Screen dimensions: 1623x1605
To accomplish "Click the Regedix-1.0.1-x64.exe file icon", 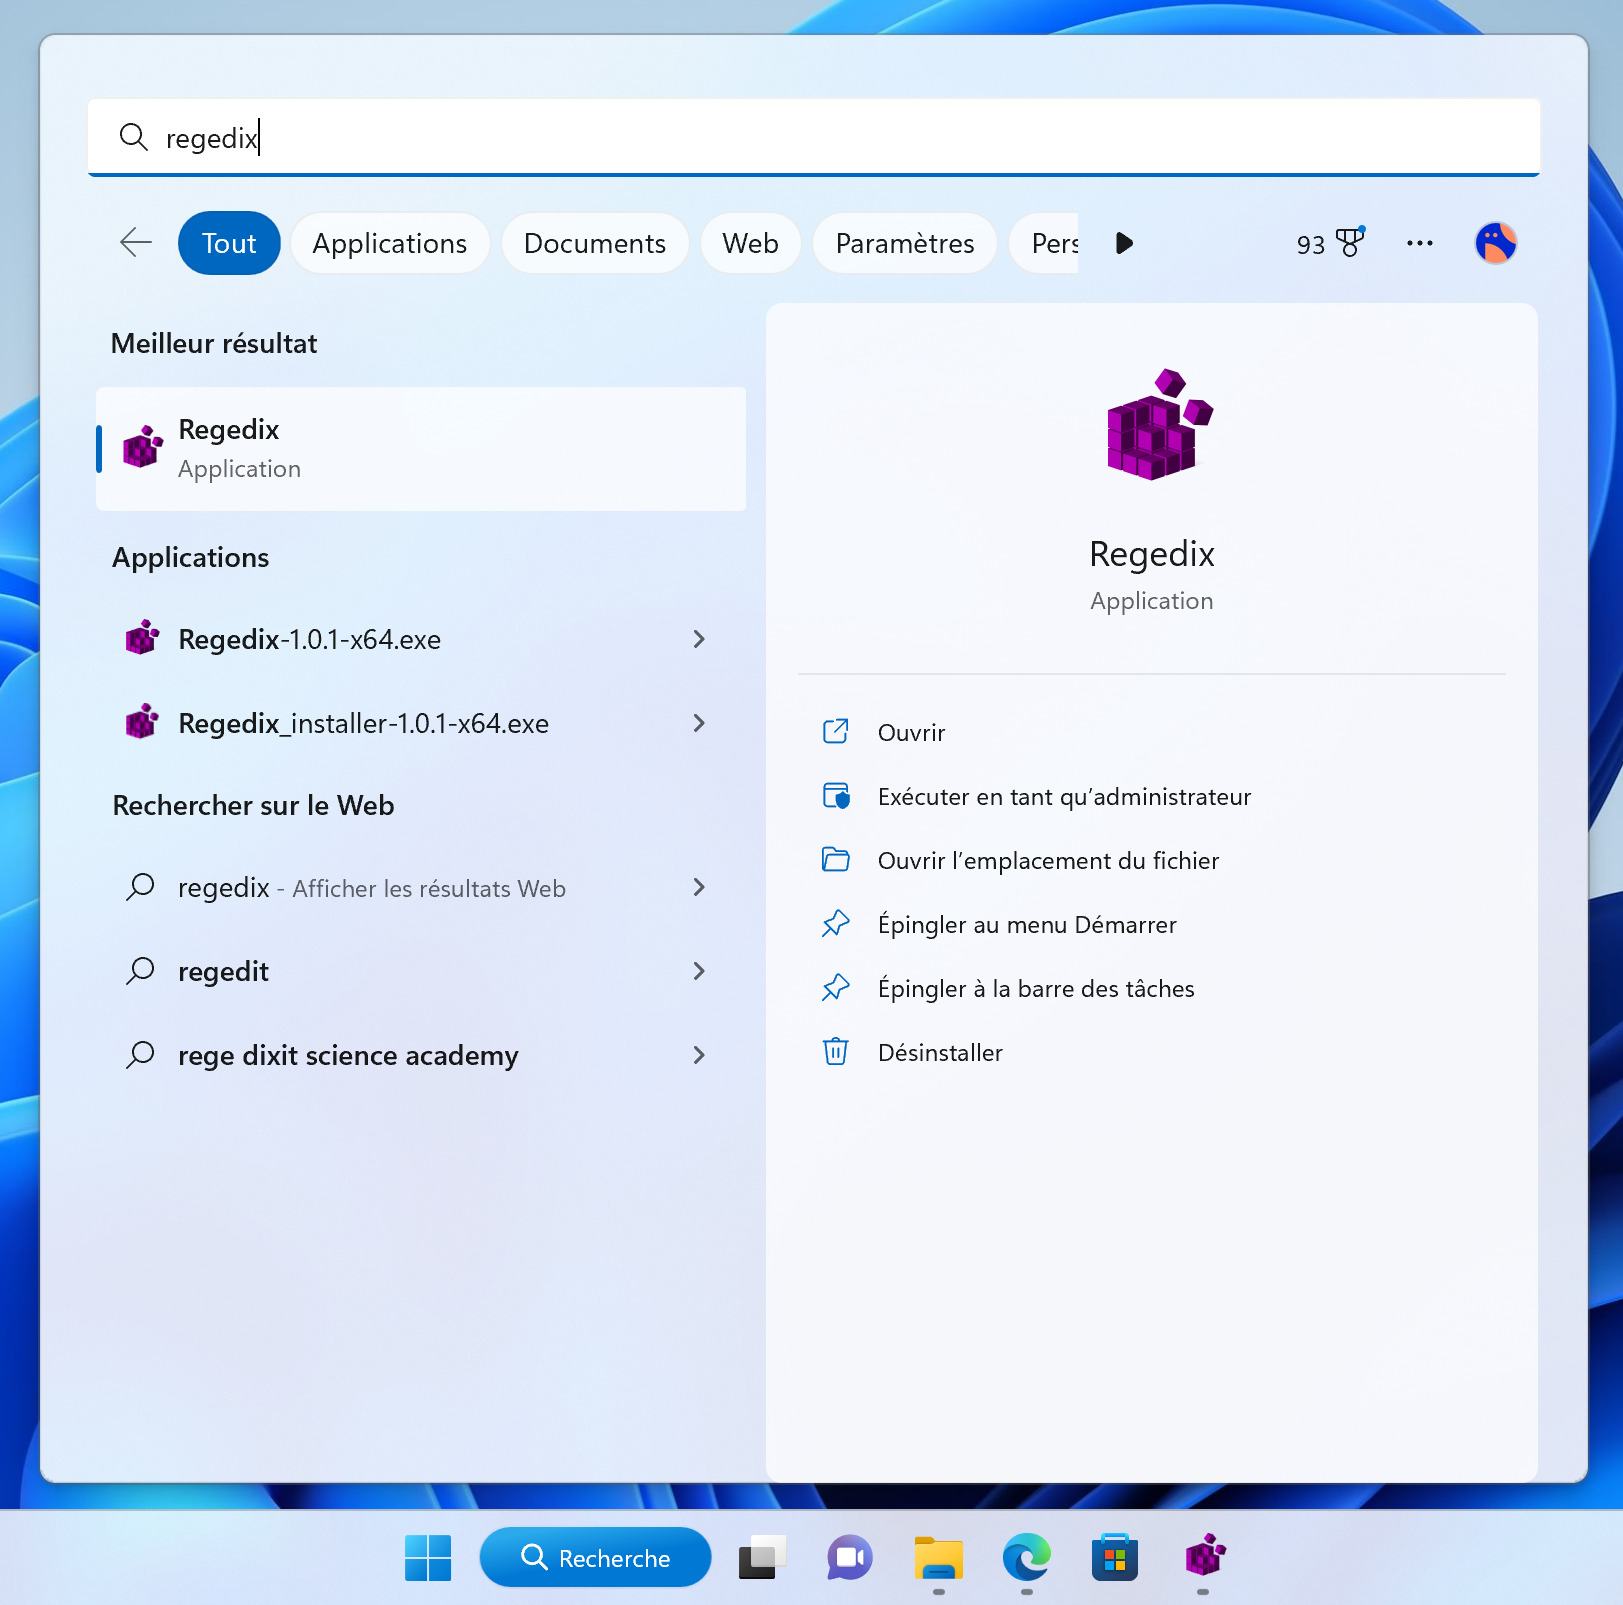I will coord(142,638).
